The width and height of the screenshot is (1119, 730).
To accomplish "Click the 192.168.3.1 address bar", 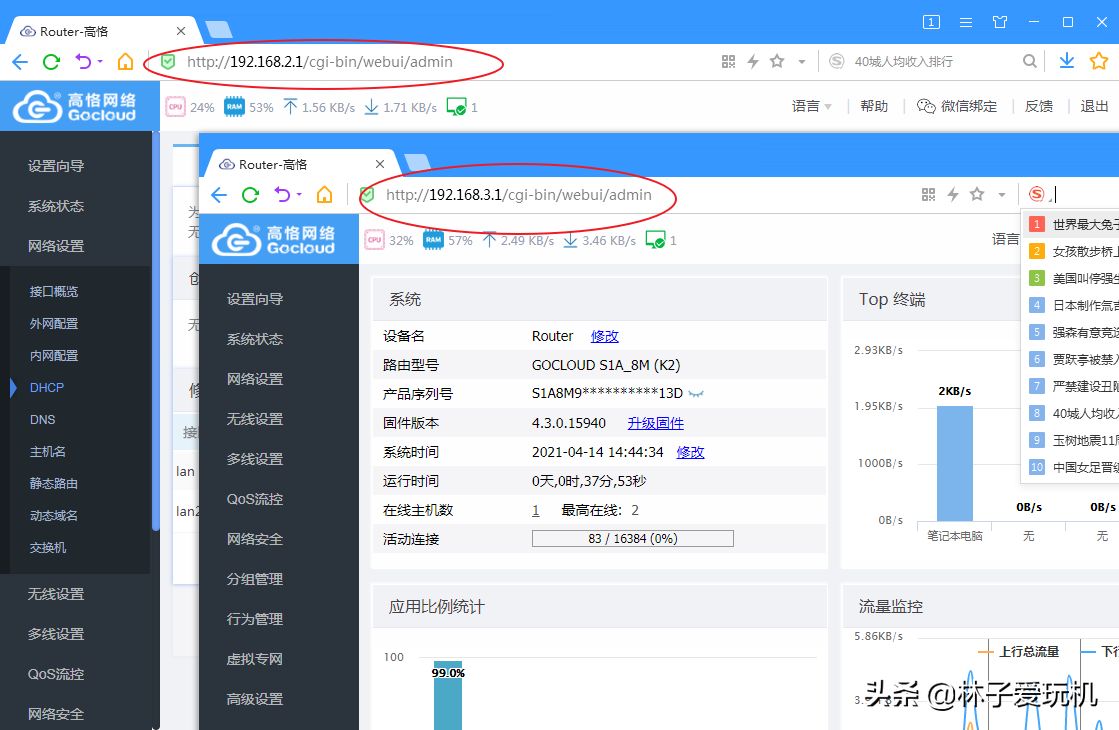I will 519,195.
